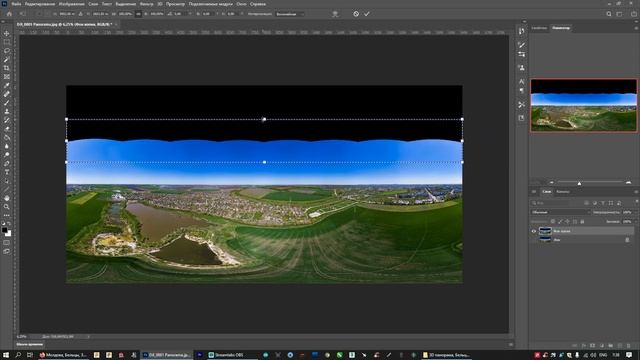Select the Gradient tool
Screen dimensions: 640x360
point(7,138)
